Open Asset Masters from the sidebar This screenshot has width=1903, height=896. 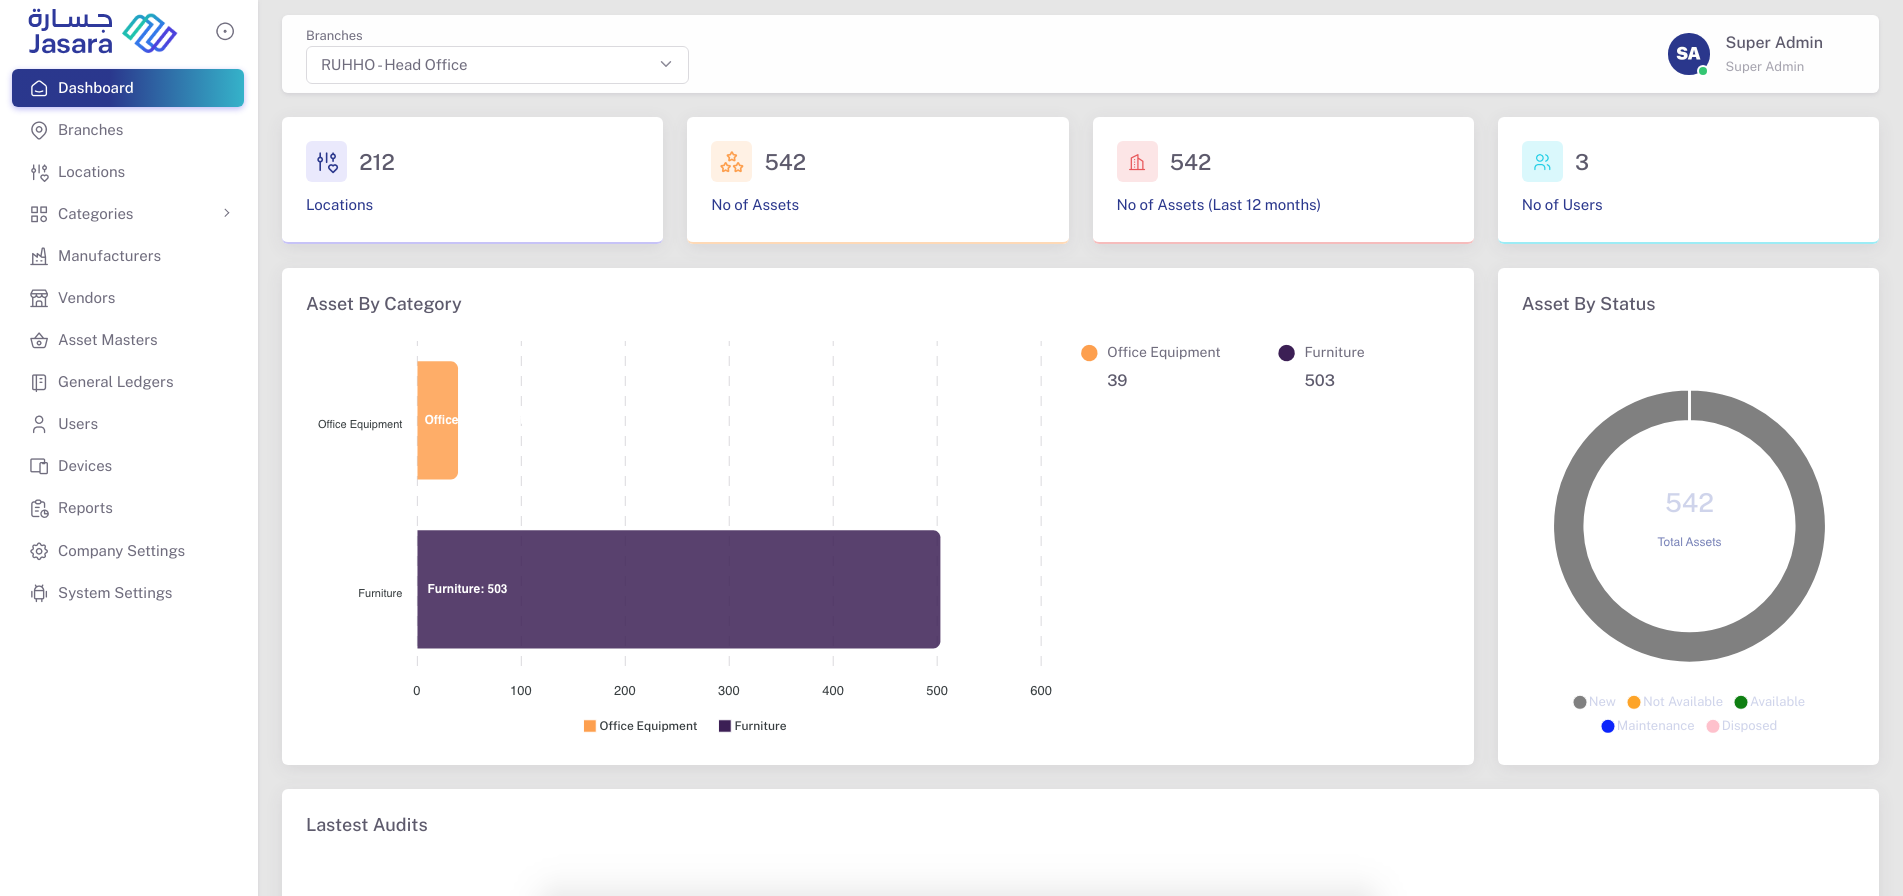click(108, 340)
